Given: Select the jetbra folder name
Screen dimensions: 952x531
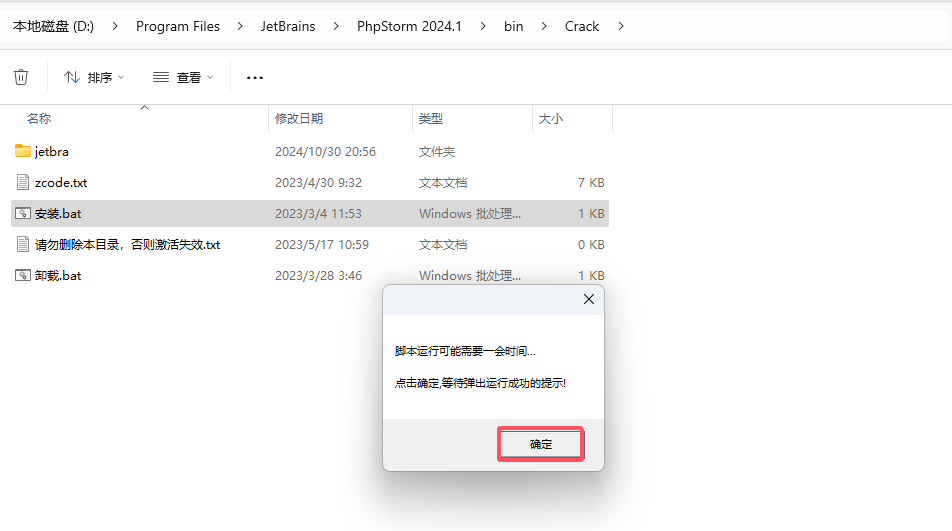Looking at the screenshot, I should click(52, 152).
